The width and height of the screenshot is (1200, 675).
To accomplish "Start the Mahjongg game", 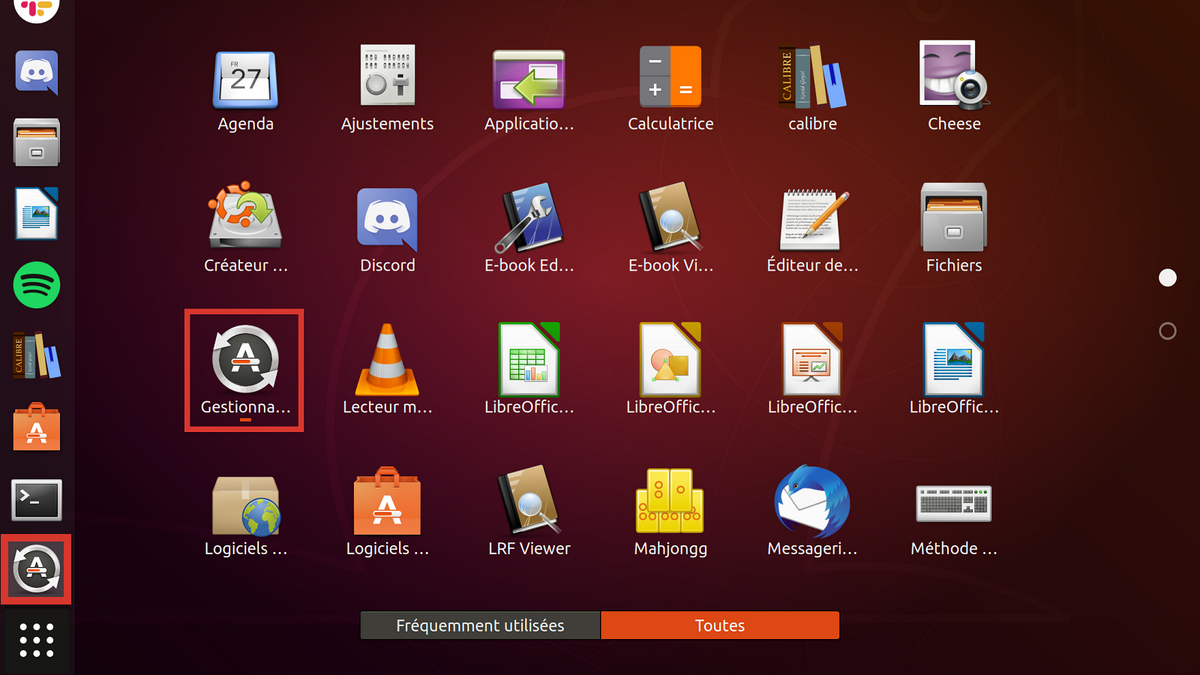I will (670, 501).
